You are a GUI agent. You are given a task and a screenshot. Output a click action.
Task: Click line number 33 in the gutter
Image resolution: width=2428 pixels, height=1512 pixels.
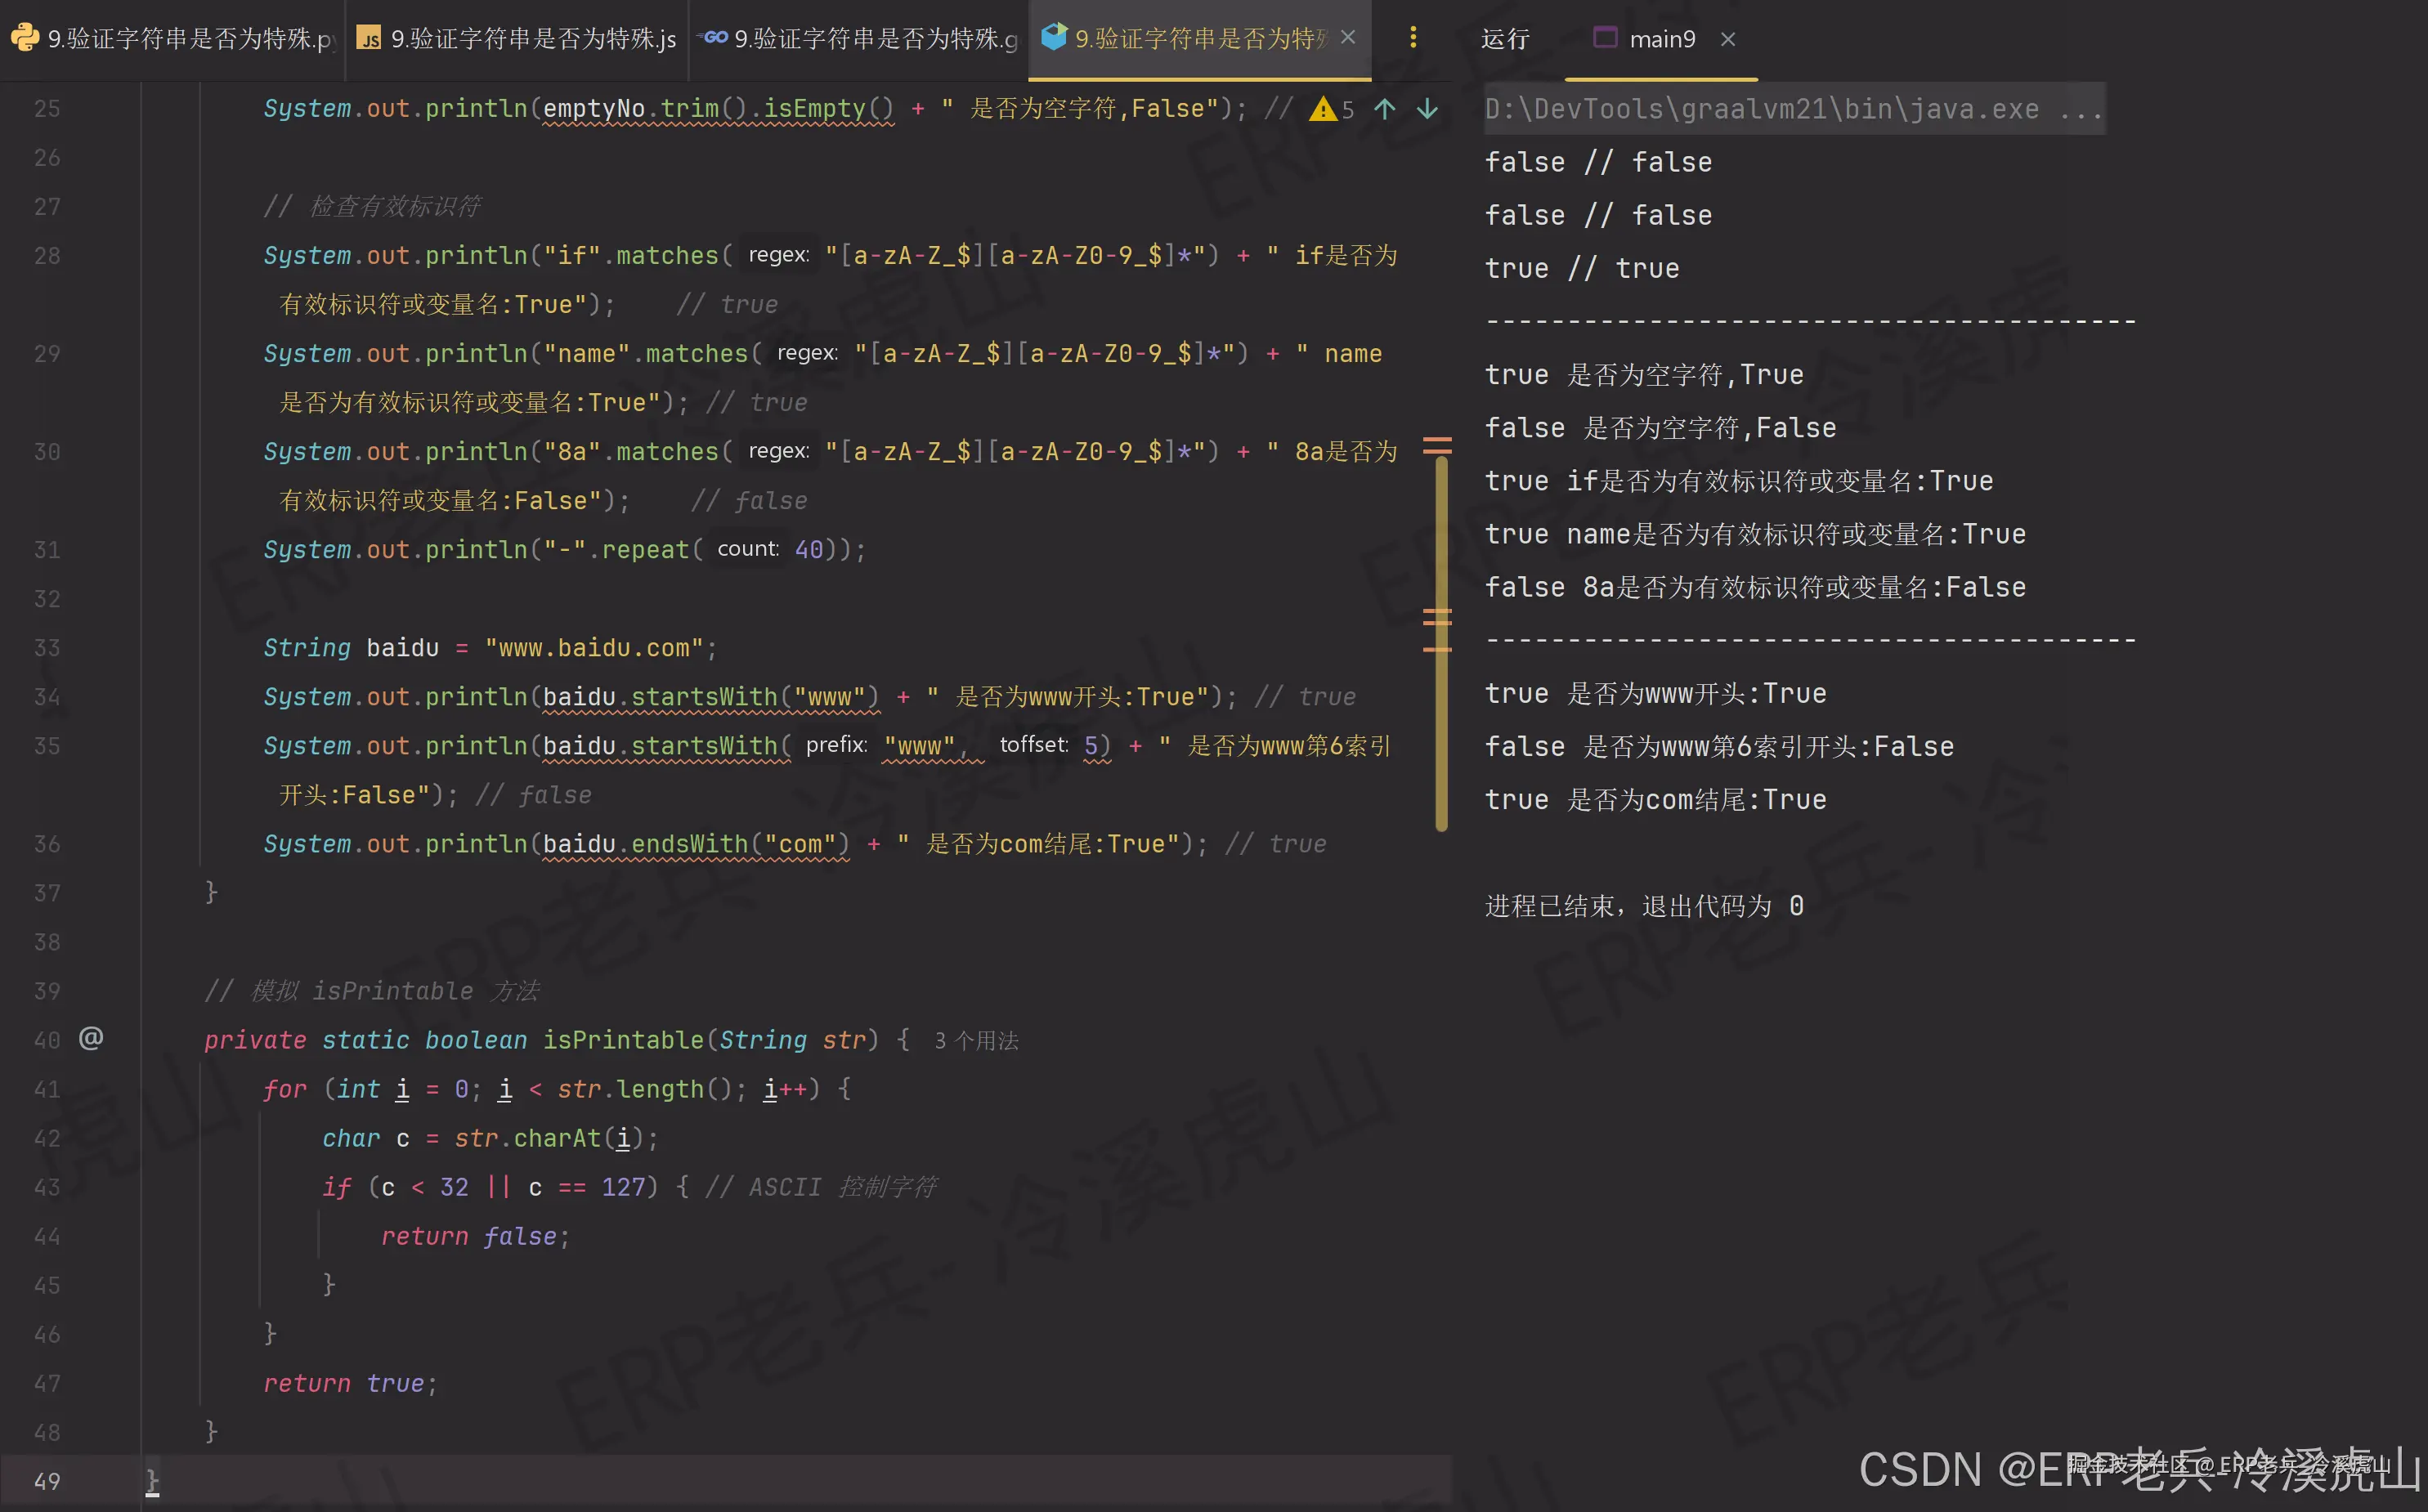47,648
